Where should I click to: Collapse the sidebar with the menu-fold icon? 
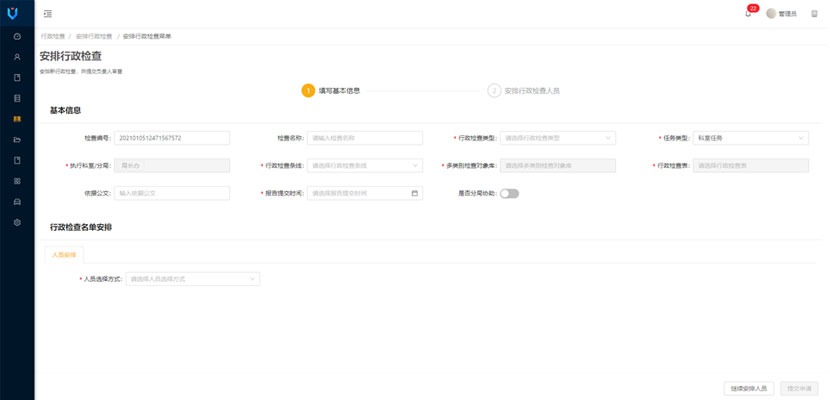[48, 14]
